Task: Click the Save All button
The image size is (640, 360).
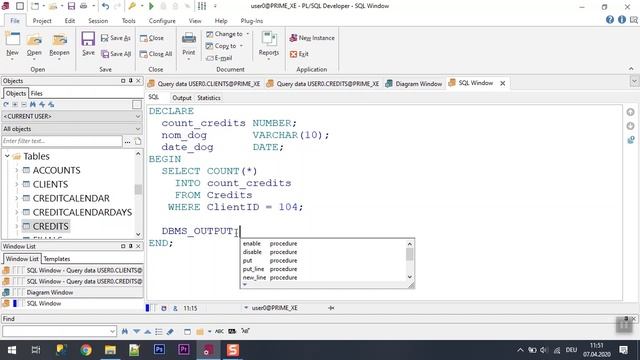Action: tap(116, 54)
